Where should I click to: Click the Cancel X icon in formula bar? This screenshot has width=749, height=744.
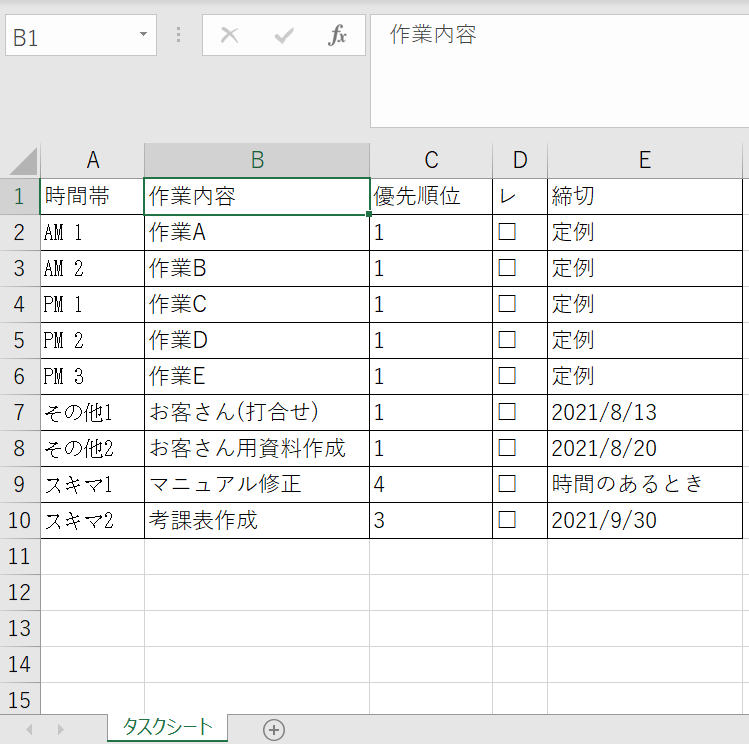(x=230, y=35)
